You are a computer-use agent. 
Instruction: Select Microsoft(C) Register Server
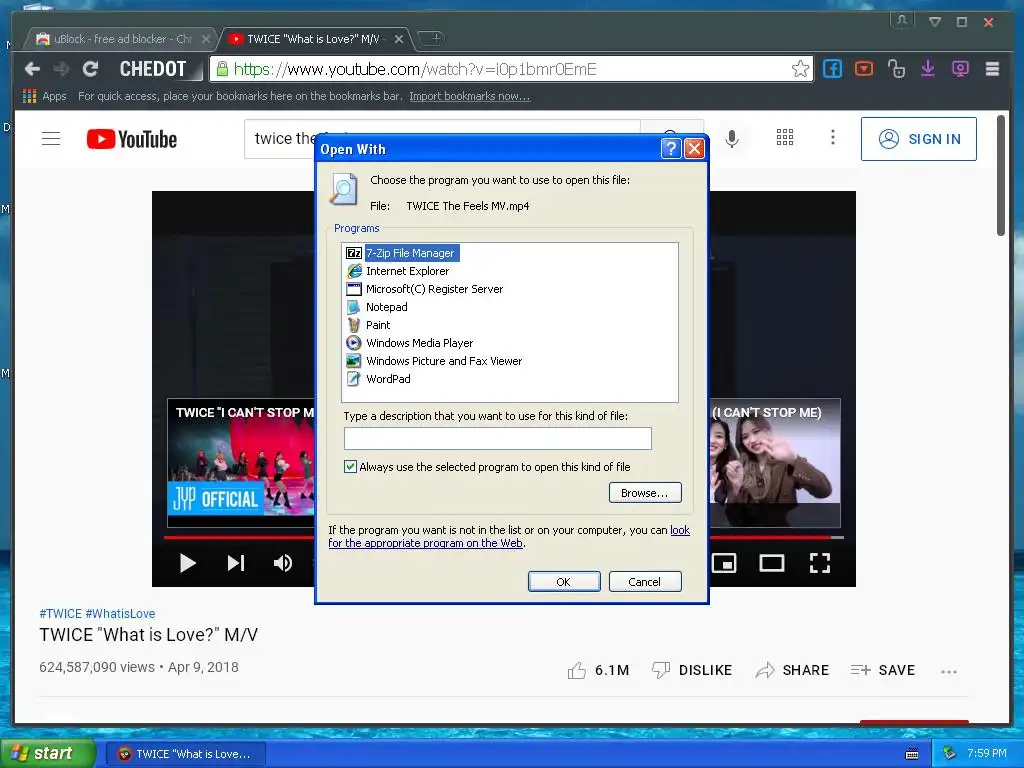click(424, 289)
